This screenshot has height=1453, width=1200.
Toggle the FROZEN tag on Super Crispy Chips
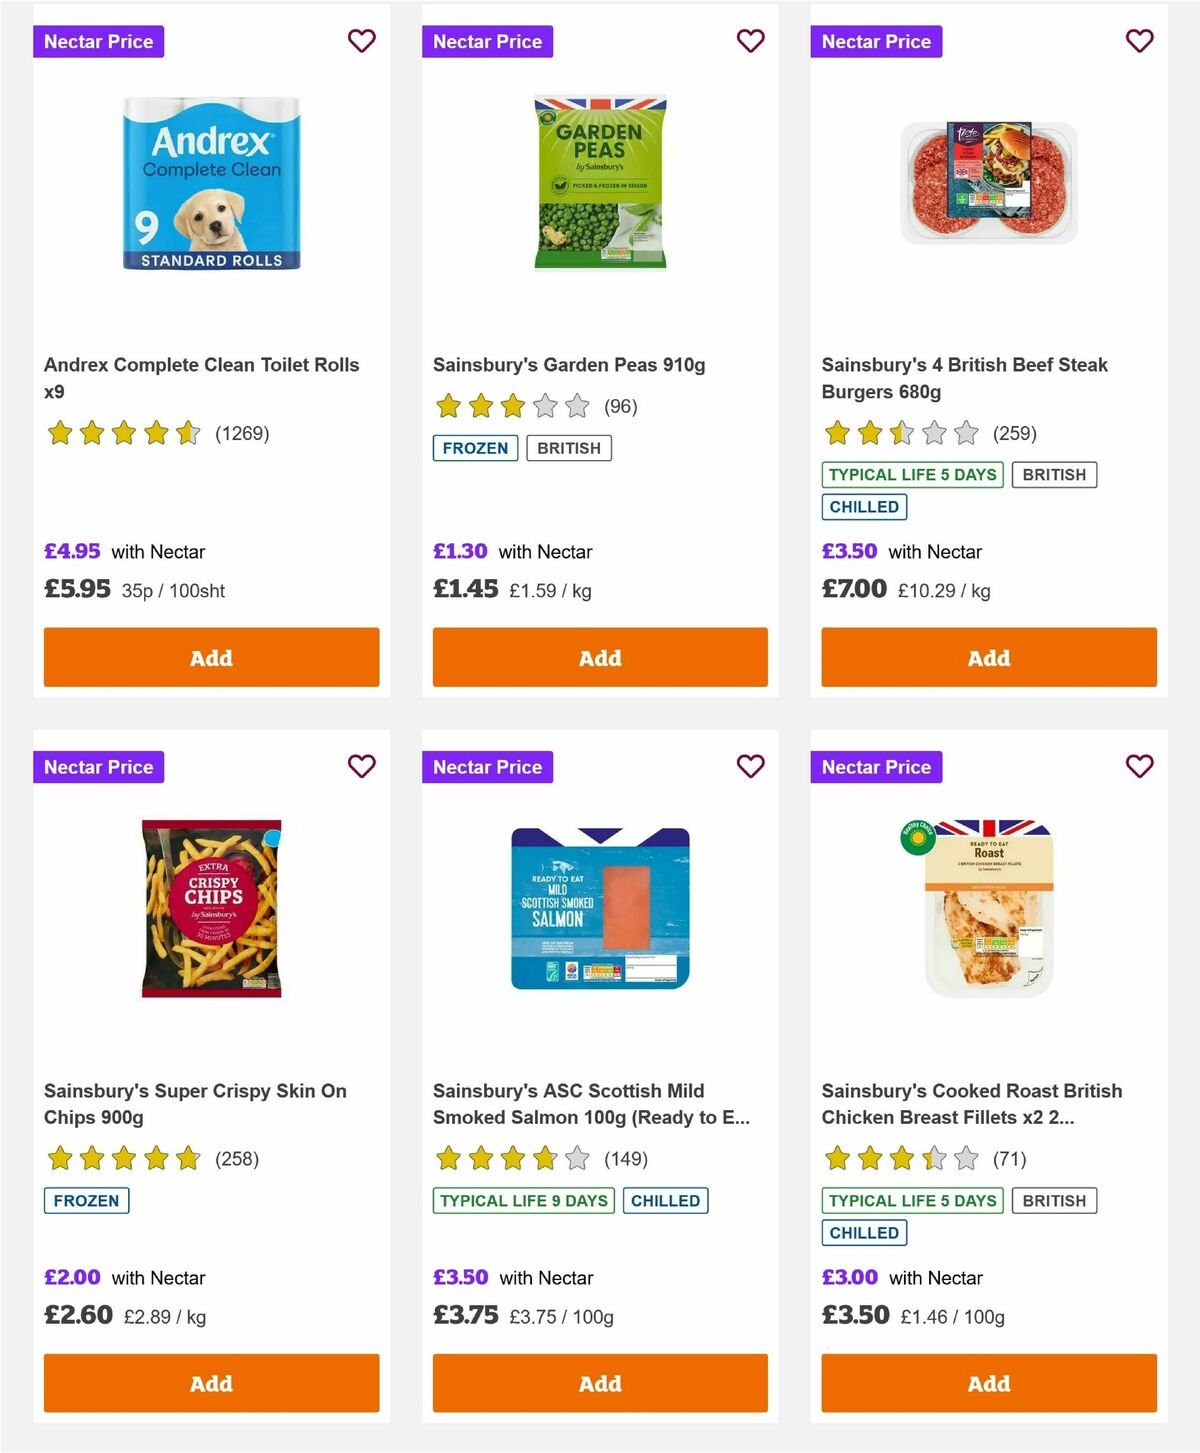[86, 1201]
